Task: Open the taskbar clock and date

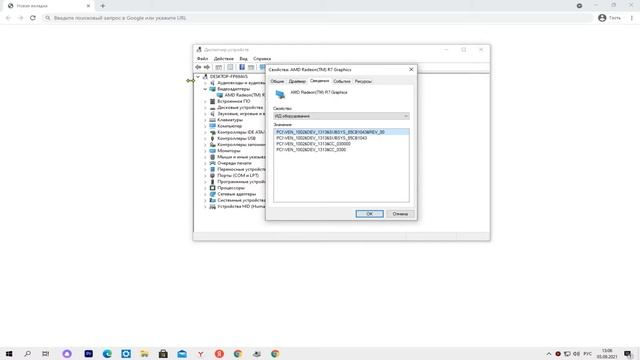Action: pos(607,354)
